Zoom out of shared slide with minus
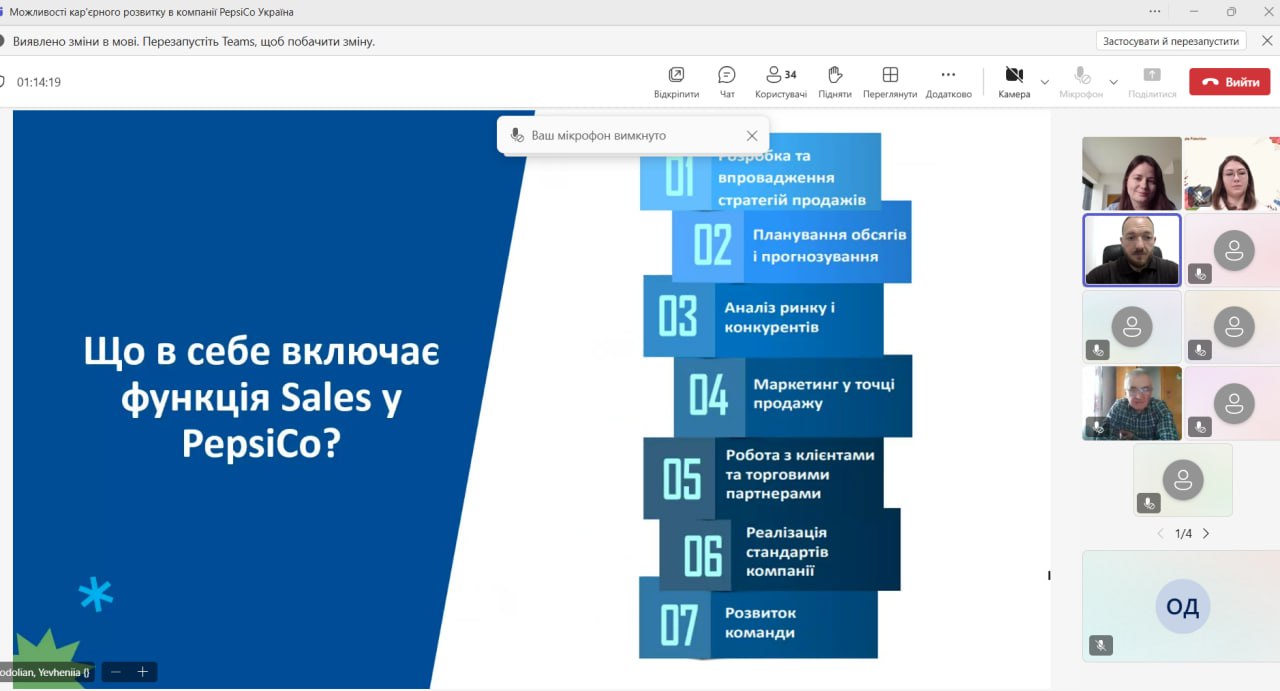This screenshot has height=691, width=1280. (x=116, y=672)
